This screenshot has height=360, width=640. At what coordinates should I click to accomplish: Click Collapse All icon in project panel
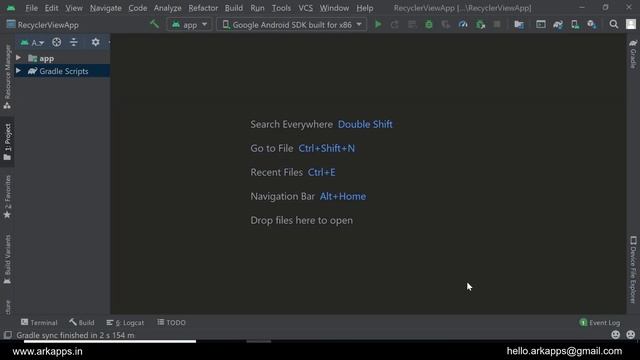pos(73,42)
